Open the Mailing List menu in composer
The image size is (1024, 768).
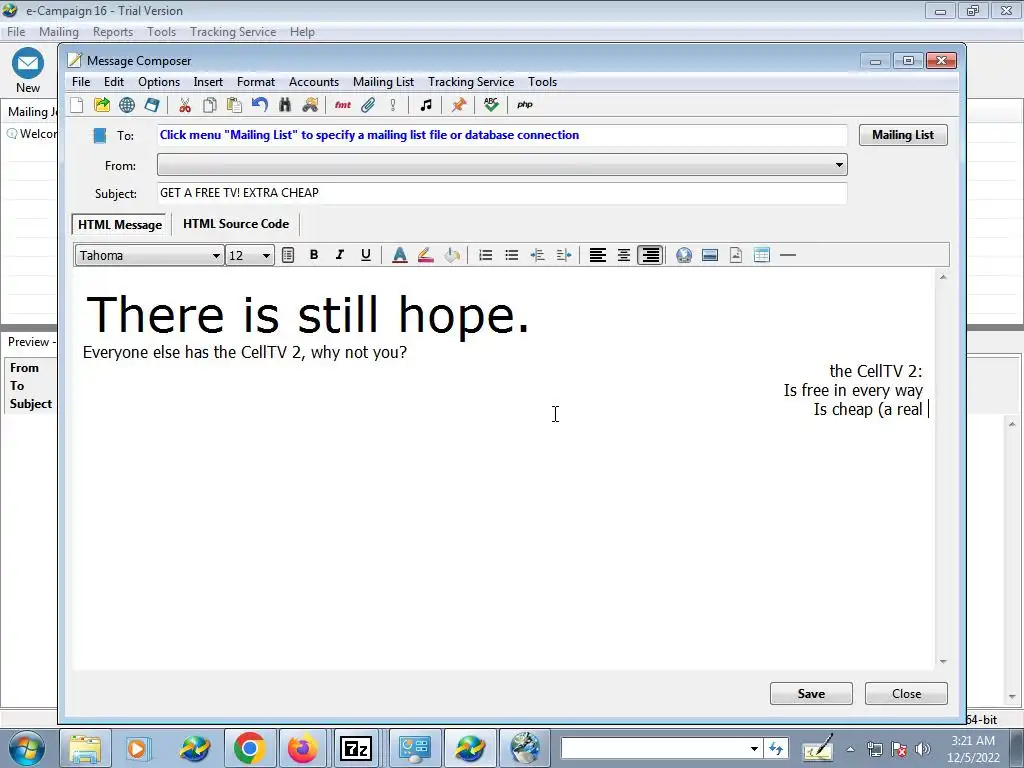click(x=383, y=82)
